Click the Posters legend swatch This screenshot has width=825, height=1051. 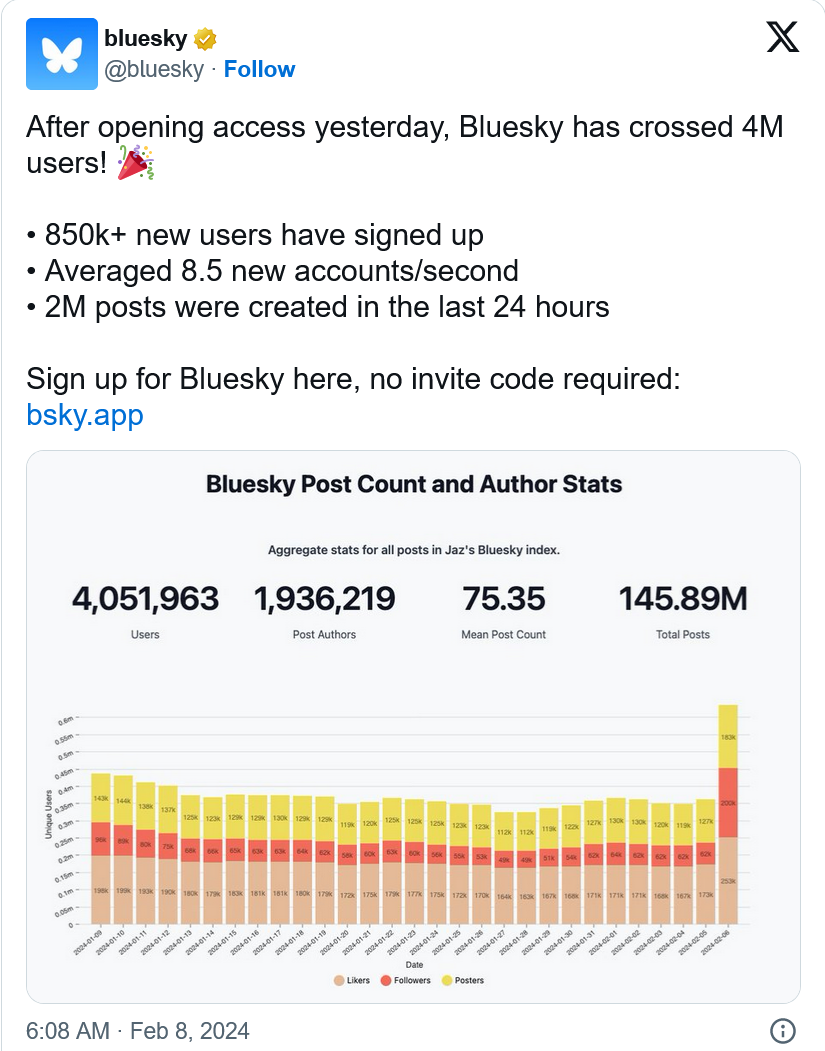pos(447,980)
